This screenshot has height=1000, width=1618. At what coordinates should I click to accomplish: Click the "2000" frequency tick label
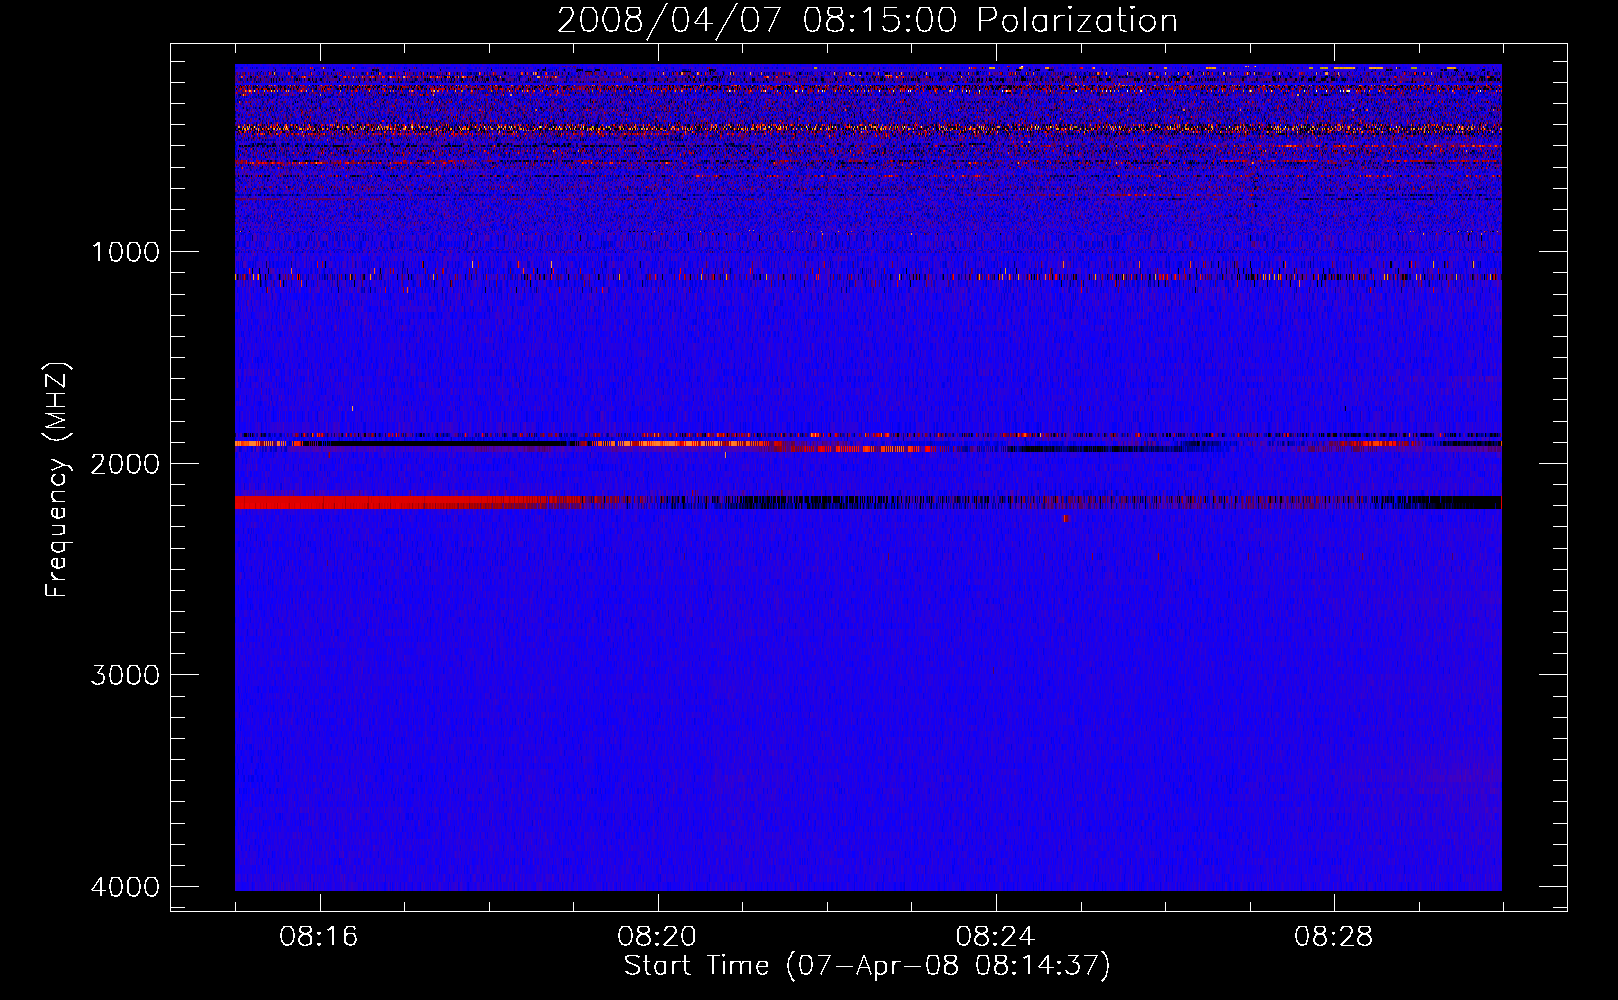(x=125, y=463)
